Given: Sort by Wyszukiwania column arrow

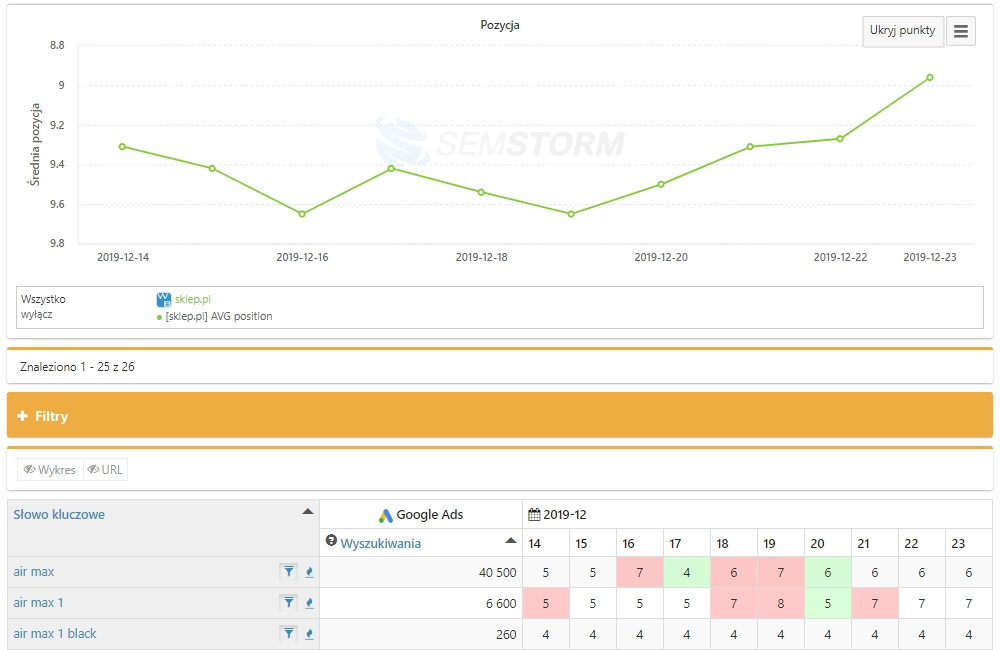Looking at the screenshot, I should point(511,542).
